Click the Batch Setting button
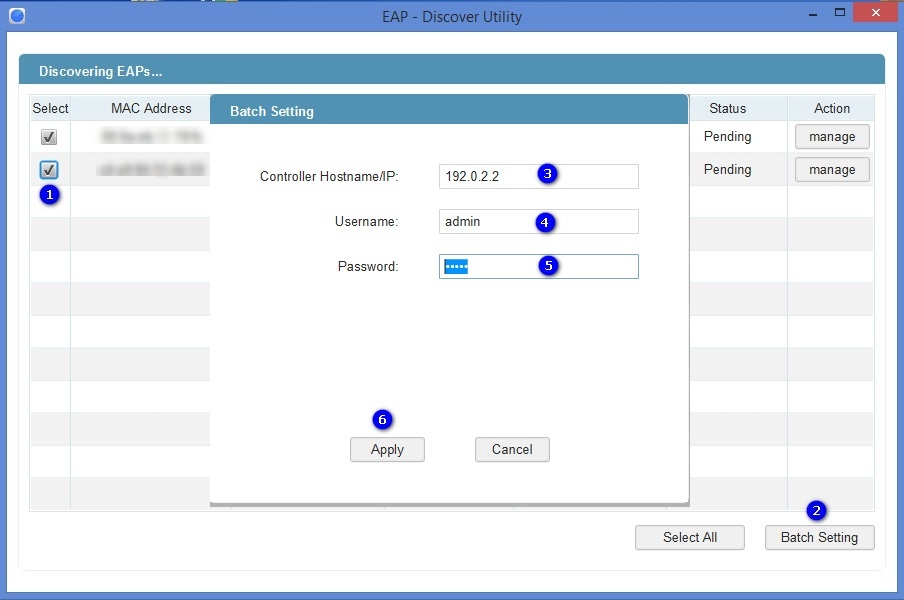This screenshot has height=600, width=904. tap(819, 537)
